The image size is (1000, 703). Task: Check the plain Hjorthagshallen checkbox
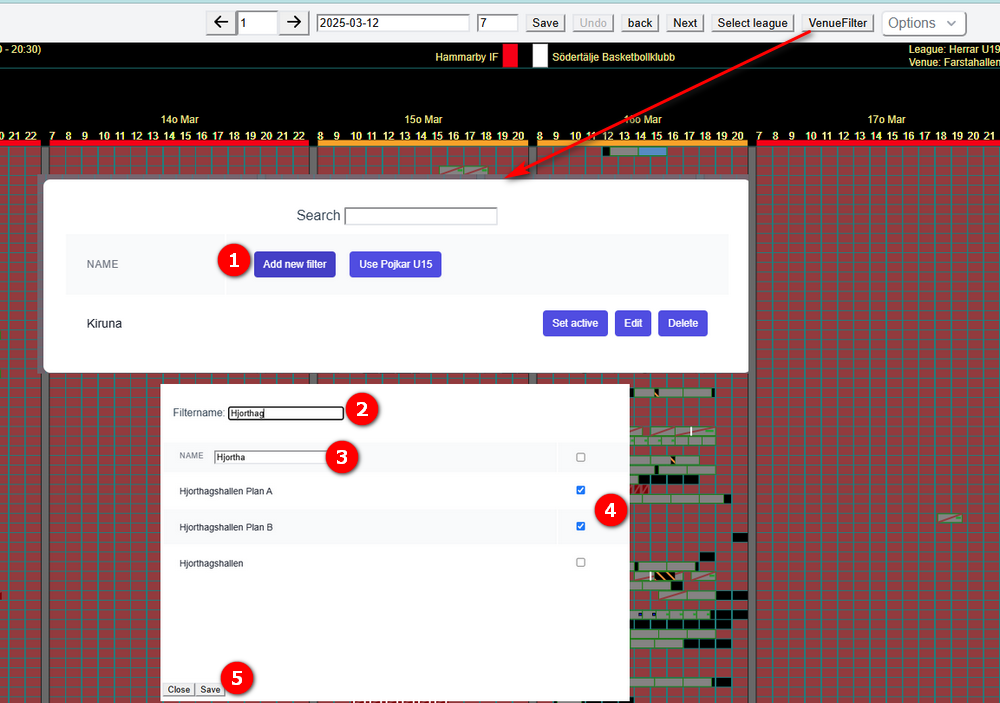pos(580,563)
